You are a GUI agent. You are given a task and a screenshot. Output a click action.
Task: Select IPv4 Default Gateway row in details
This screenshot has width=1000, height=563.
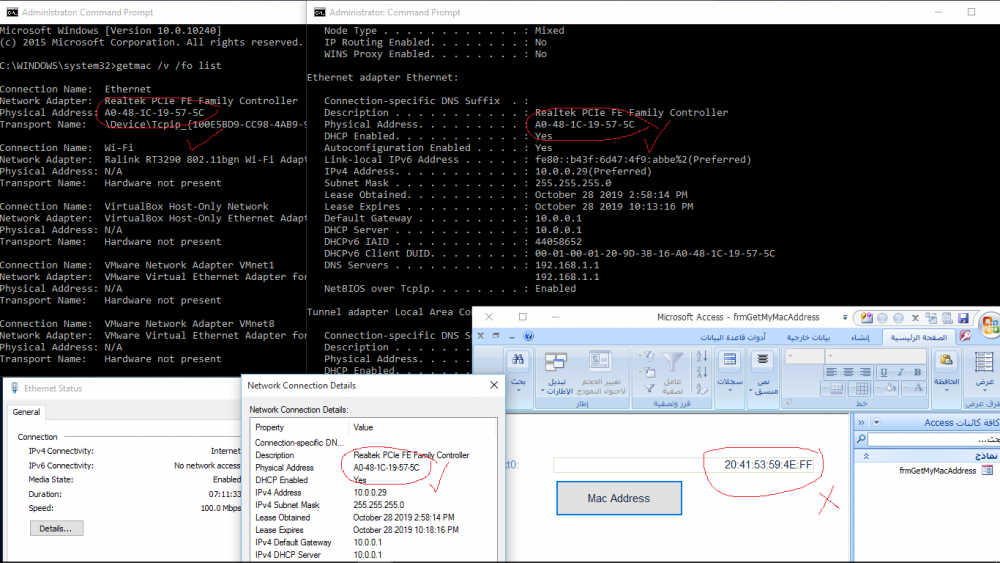(x=373, y=543)
